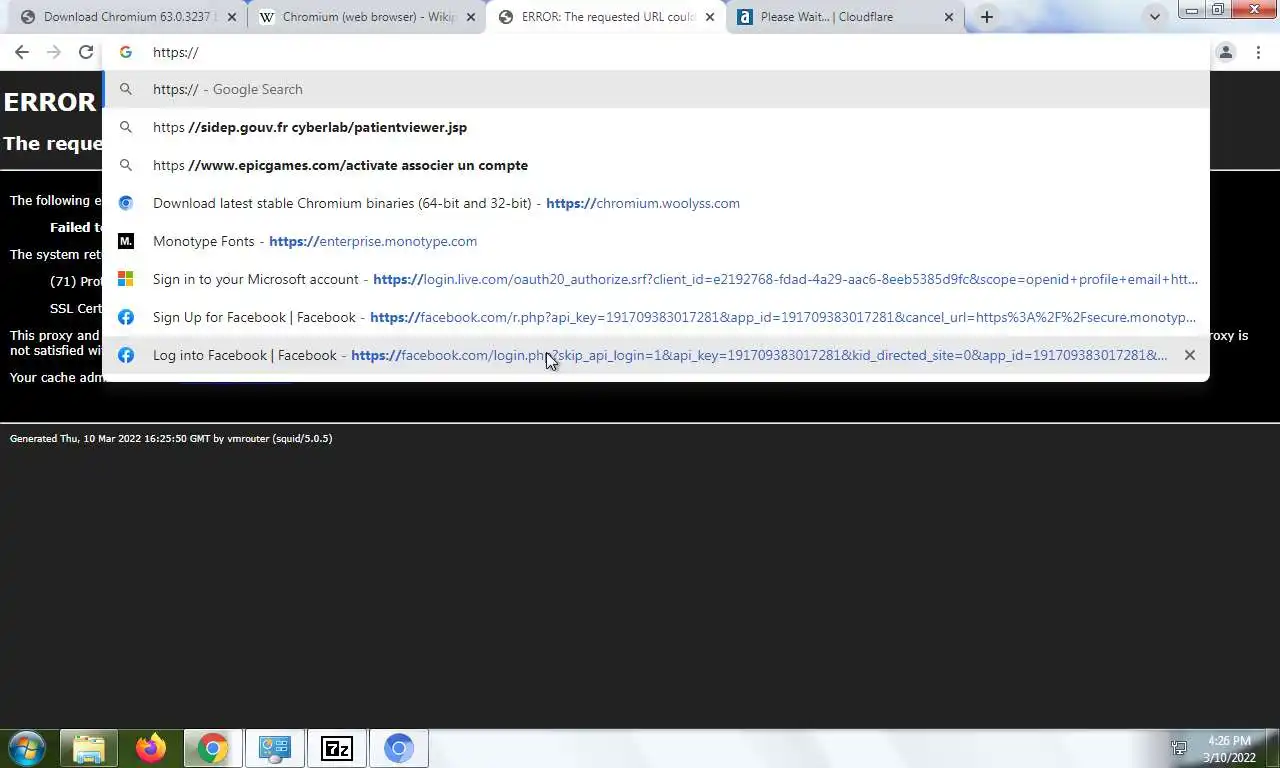Click the search magnifier on sidep.gouv.fr suggestion

[126, 127]
